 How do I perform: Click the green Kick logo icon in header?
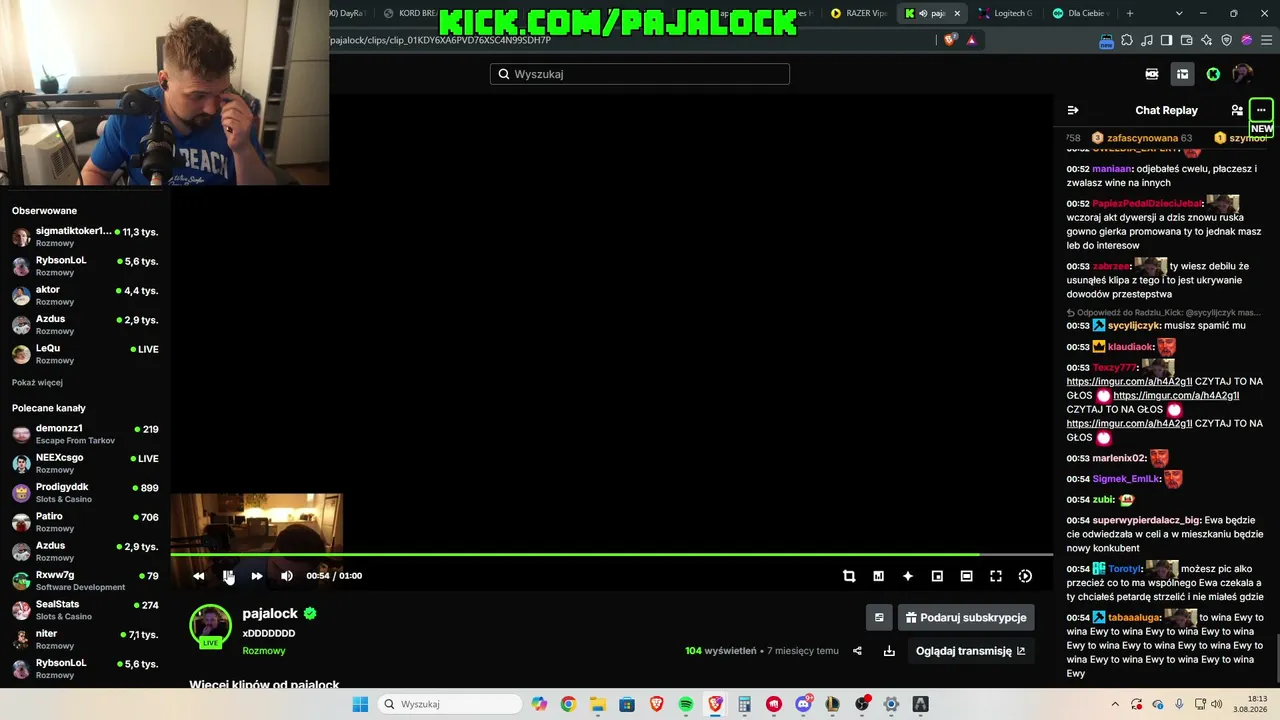tap(1213, 74)
